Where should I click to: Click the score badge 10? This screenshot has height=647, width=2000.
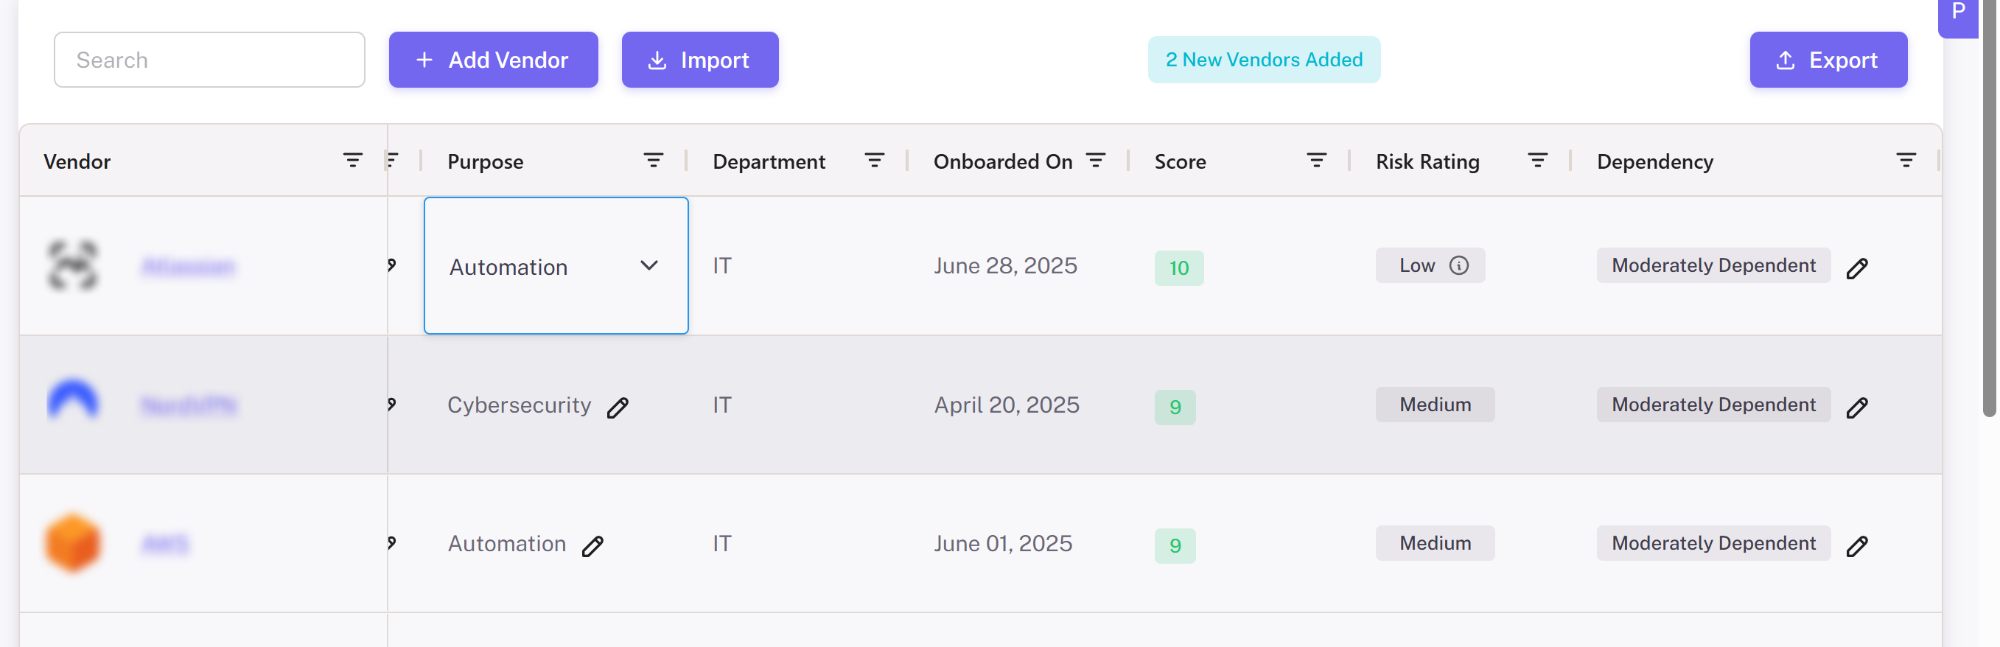point(1179,268)
